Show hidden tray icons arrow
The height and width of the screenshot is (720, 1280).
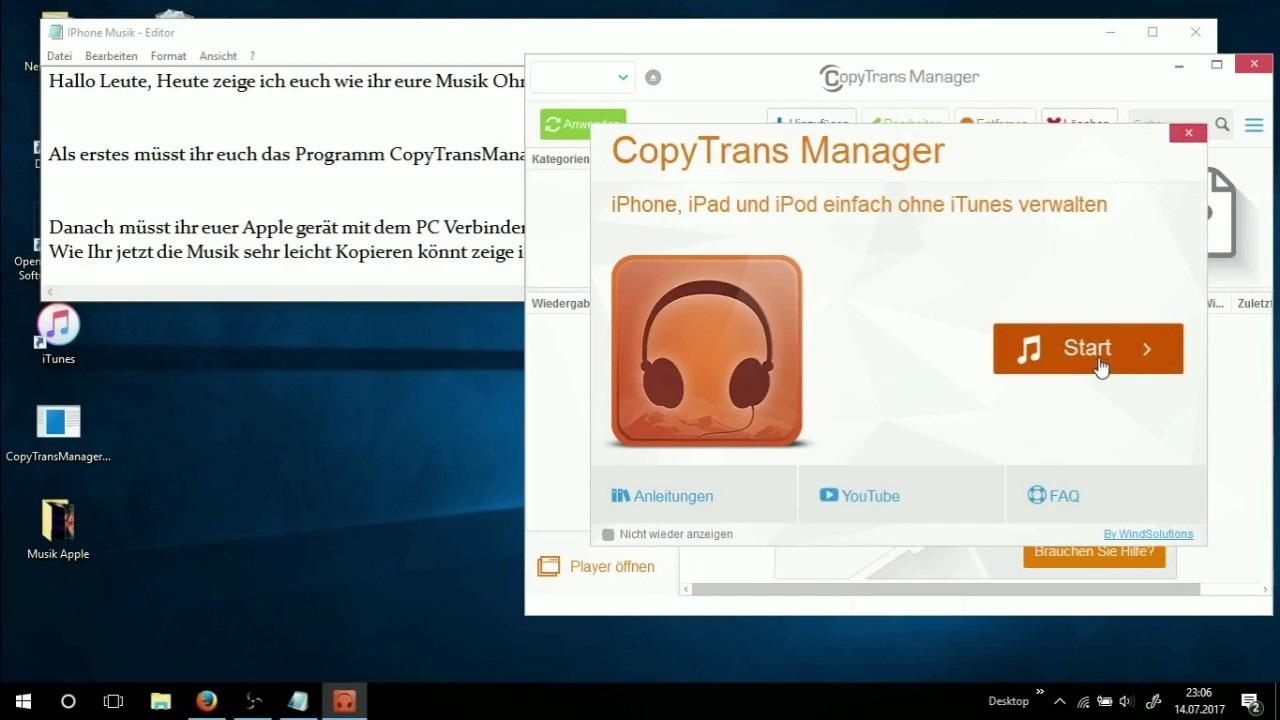point(1060,701)
